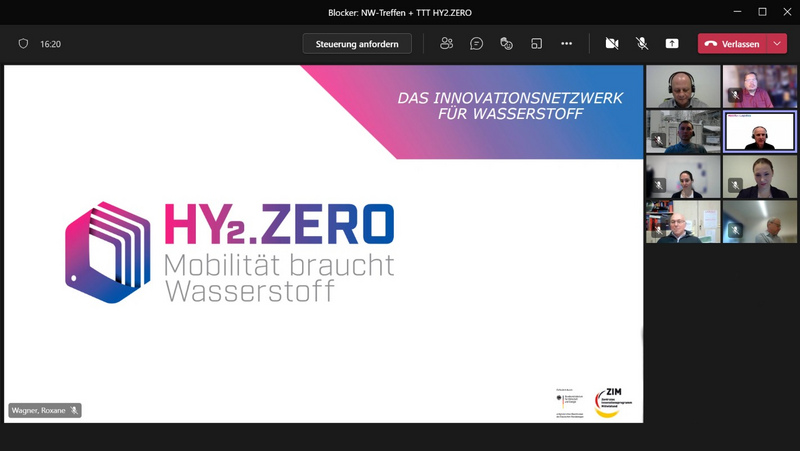Click the Verlassen button

pos(732,44)
